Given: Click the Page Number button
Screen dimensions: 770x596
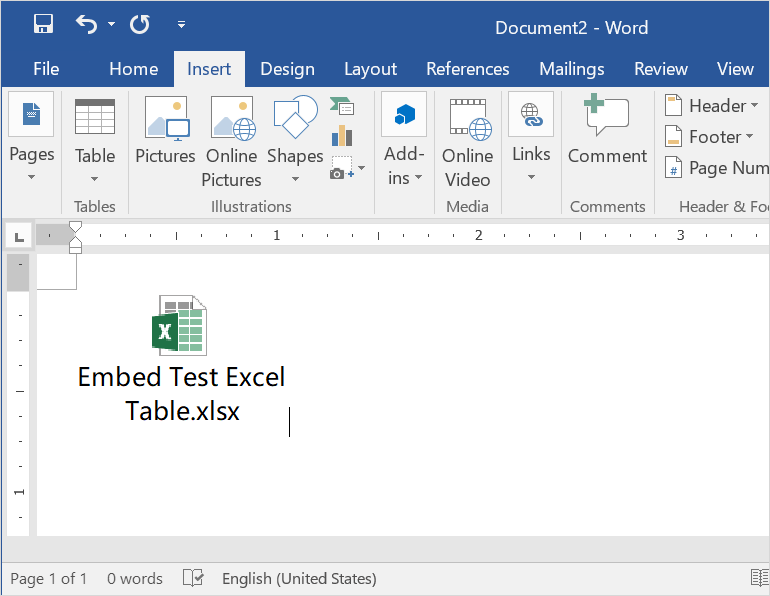Looking at the screenshot, I should pyautogui.click(x=716, y=168).
